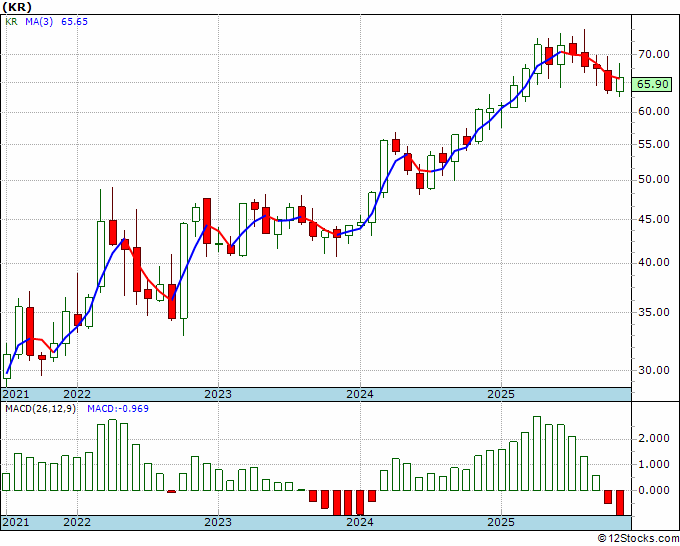
Task: Click the KR symbol label beside MA(3)
Action: tap(11, 22)
